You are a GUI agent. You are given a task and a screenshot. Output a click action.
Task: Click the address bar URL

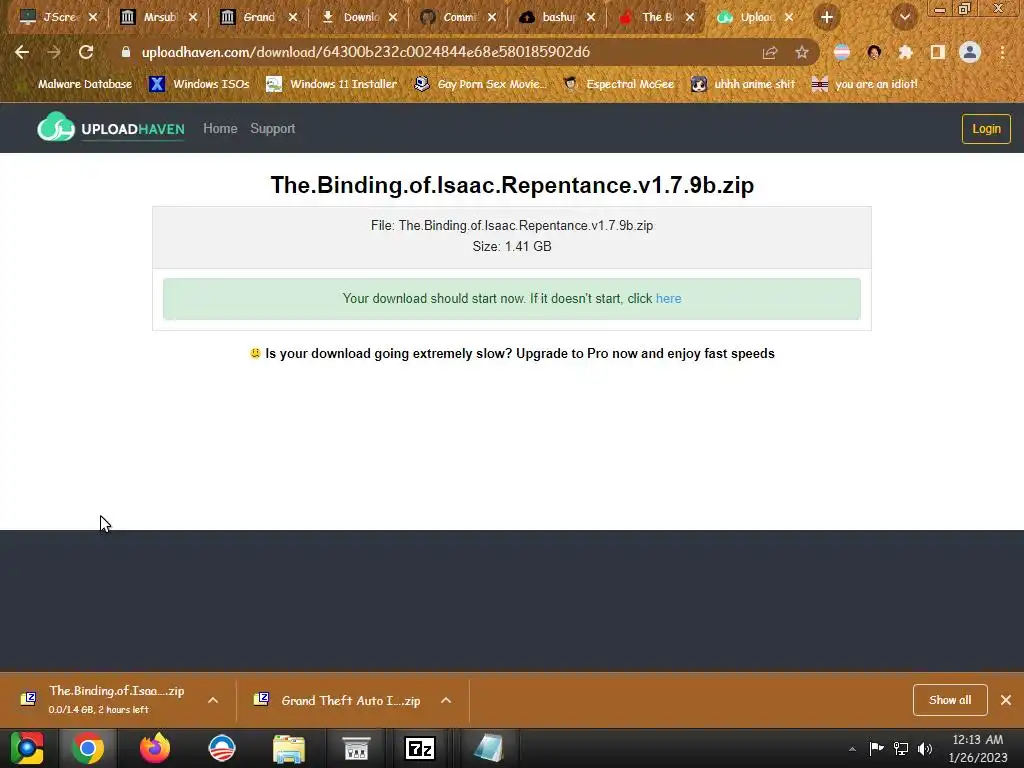tap(366, 52)
